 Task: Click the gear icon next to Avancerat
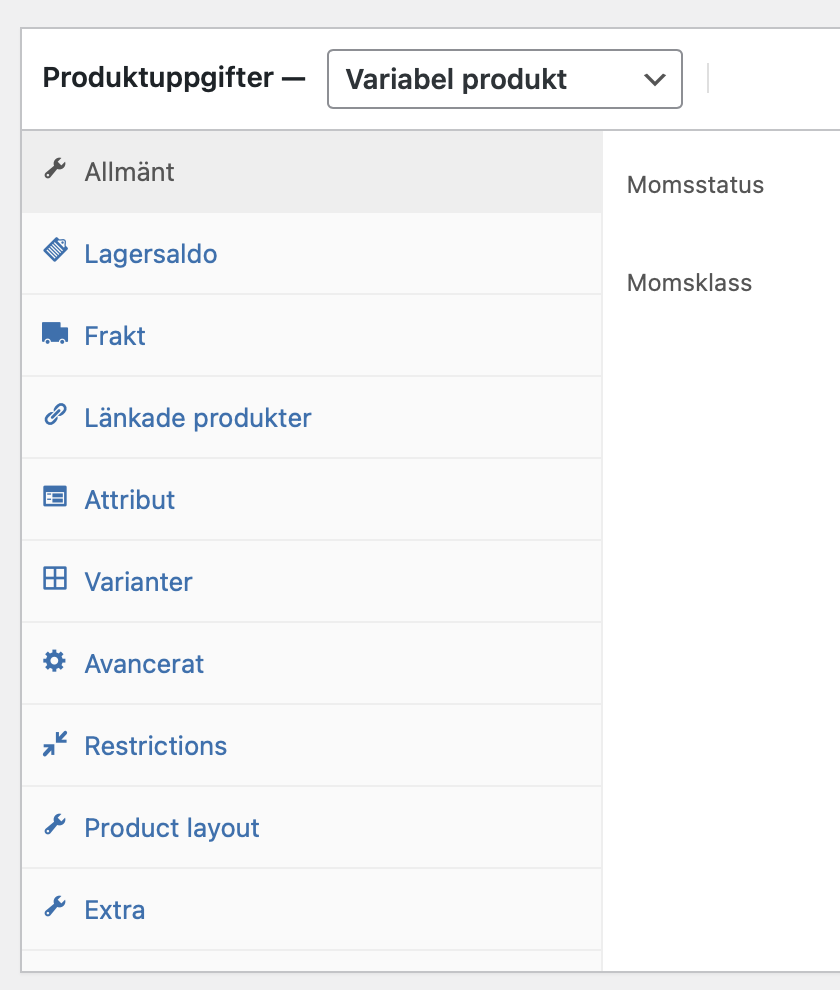[55, 663]
